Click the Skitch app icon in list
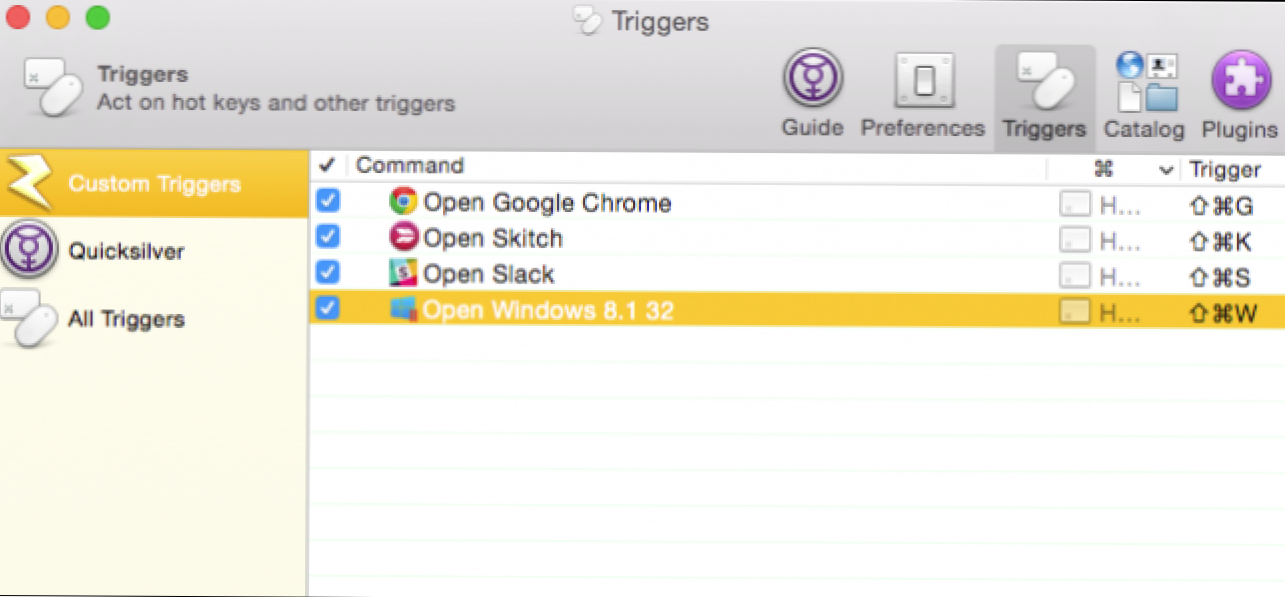The height and width of the screenshot is (597, 1285). (x=403, y=238)
